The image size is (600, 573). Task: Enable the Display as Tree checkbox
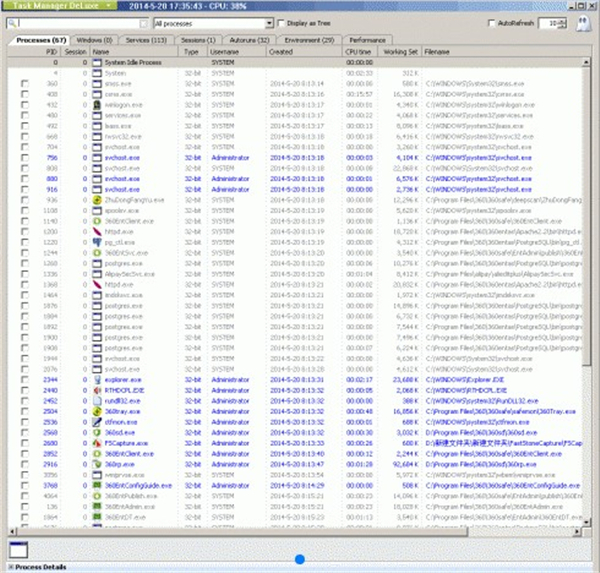284,22
